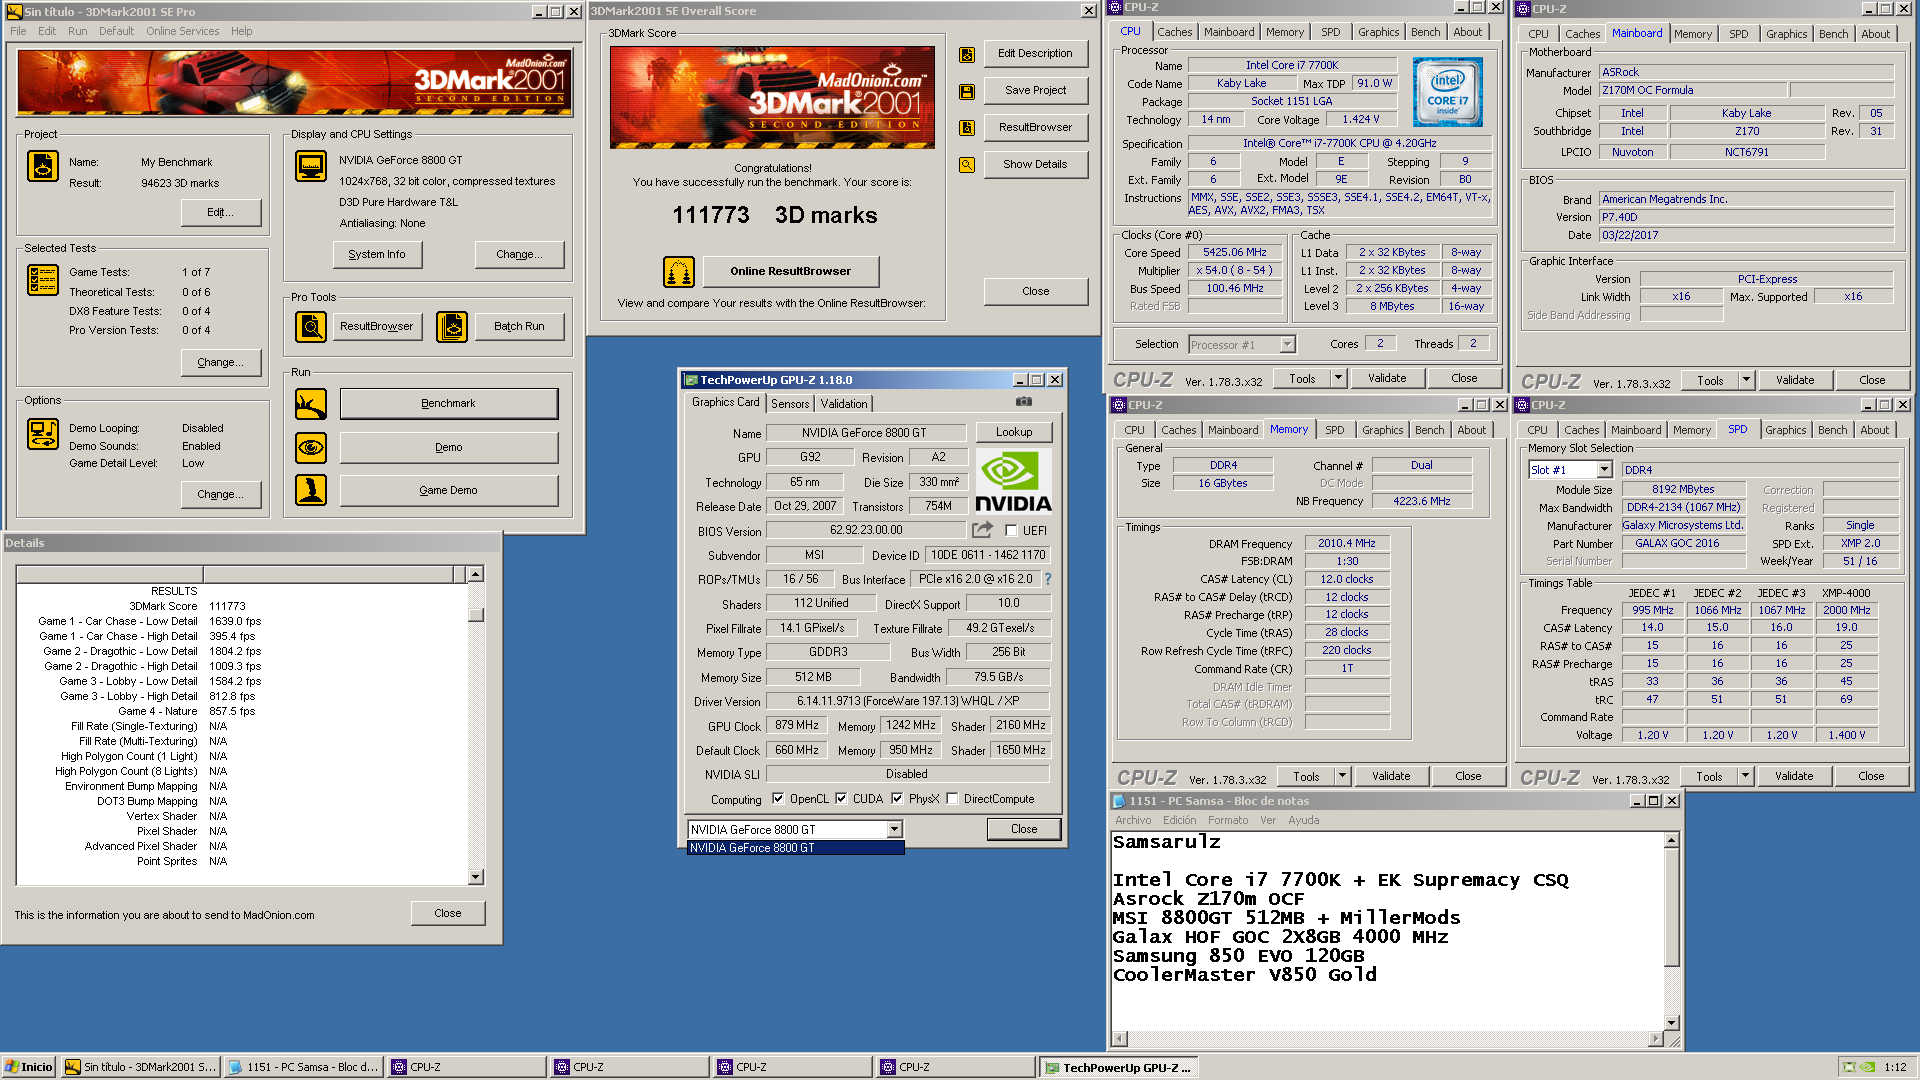
Task: Click the Samsarulz text line in Notepad
Action: pyautogui.click(x=1166, y=842)
